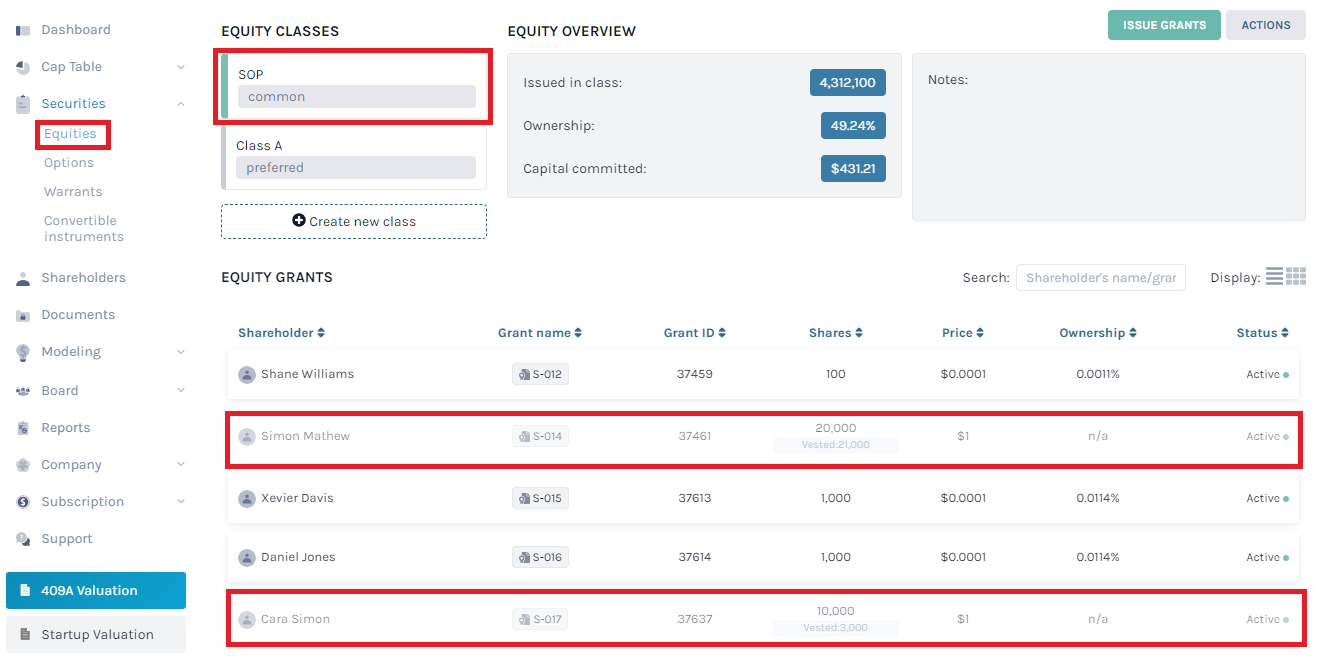Image resolution: width=1325 pixels, height=659 pixels.
Task: Click Create new class
Action: point(353,221)
